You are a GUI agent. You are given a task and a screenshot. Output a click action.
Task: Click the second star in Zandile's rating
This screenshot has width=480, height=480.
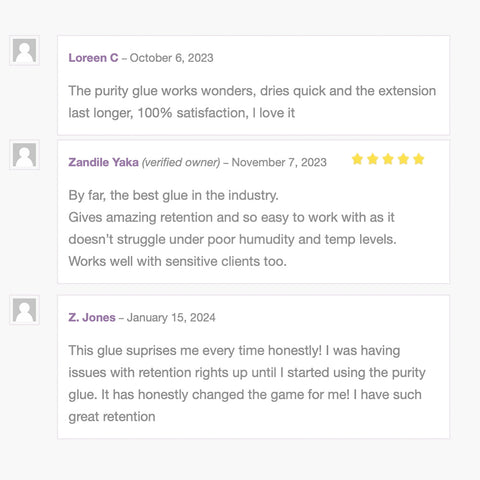[372, 159]
